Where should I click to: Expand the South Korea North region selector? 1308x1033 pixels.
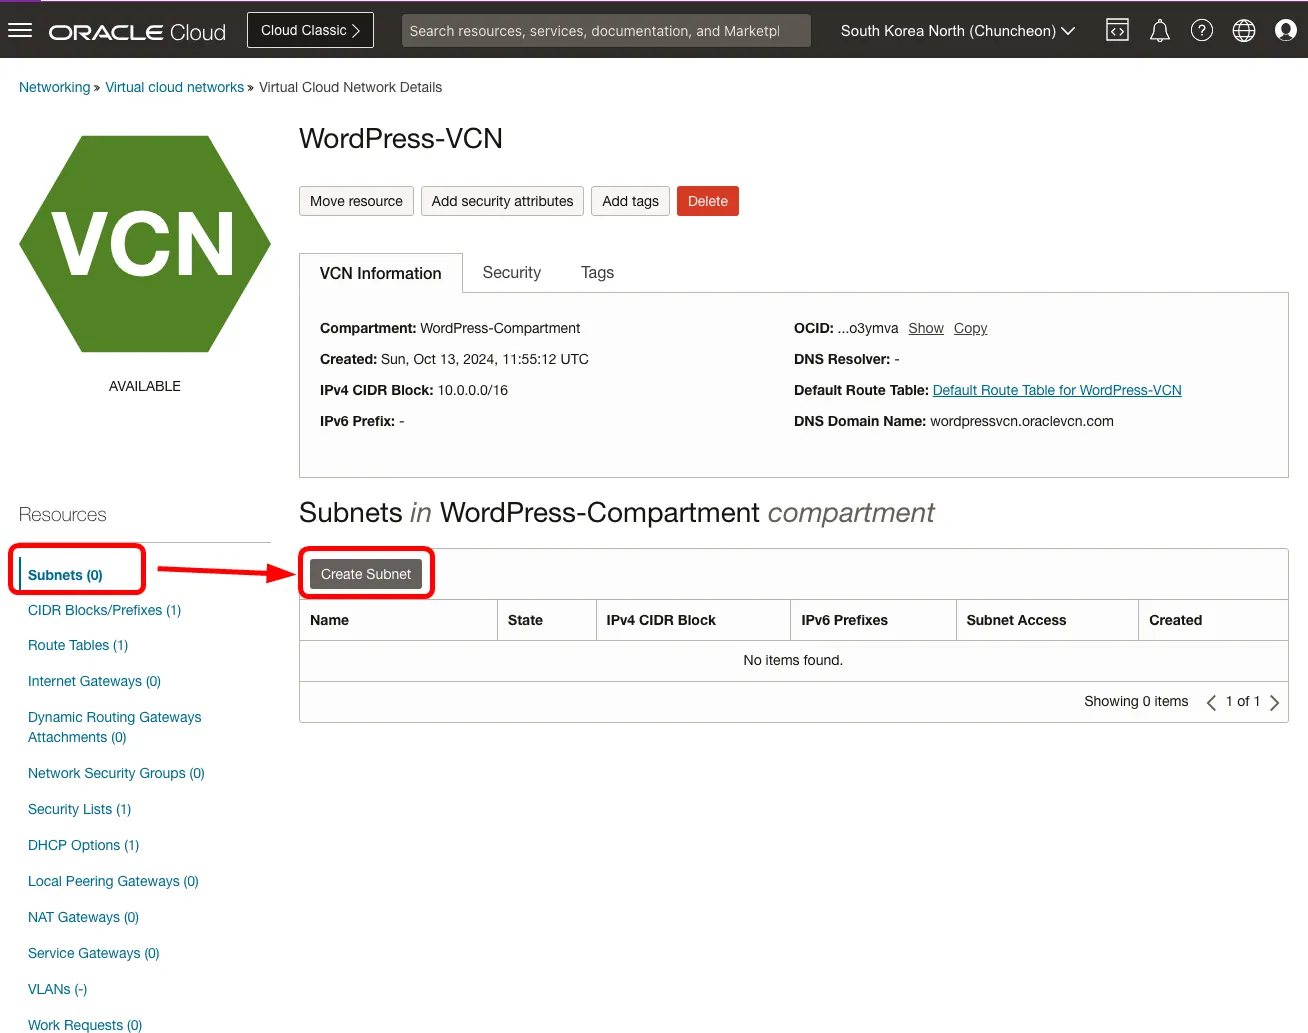point(957,31)
